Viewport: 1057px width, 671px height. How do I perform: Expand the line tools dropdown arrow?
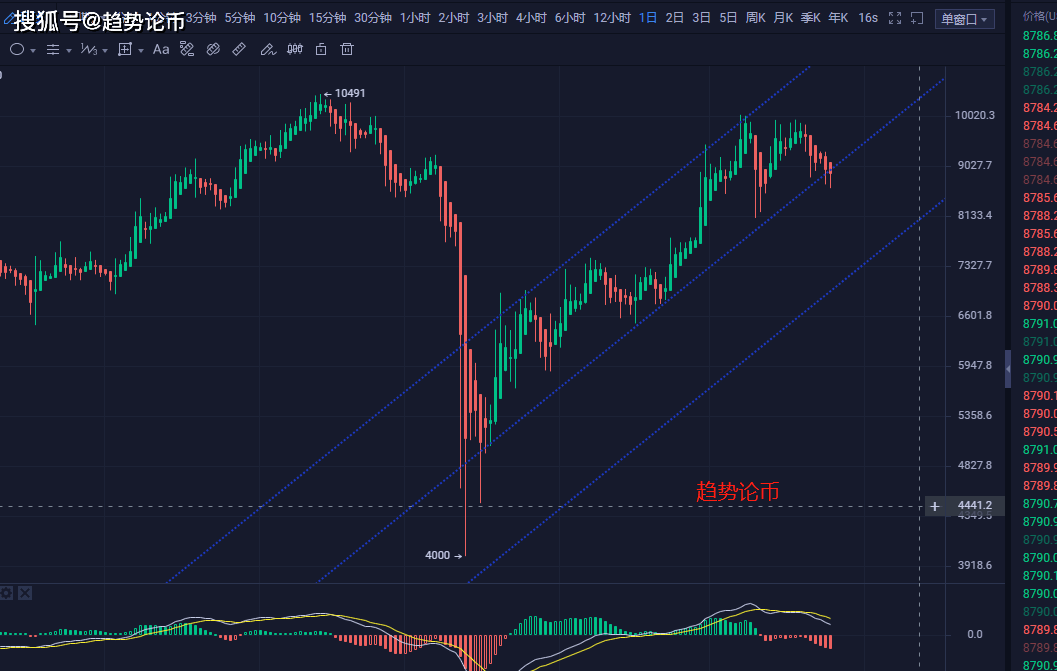[x=69, y=51]
